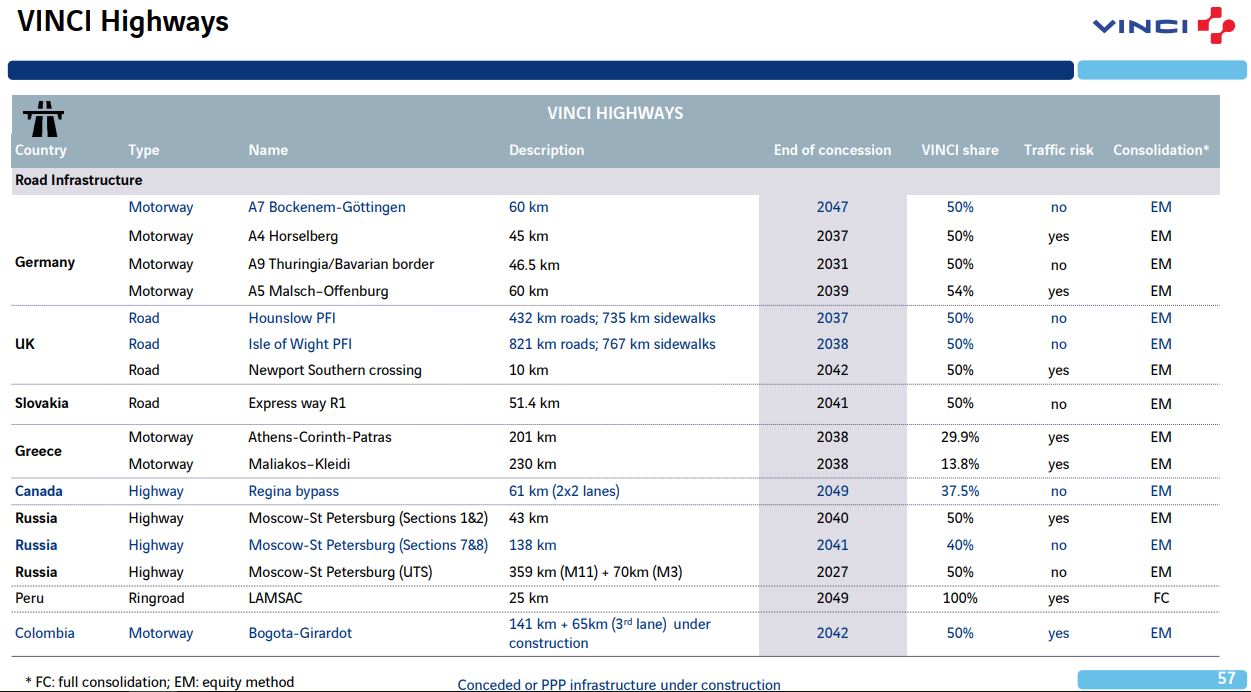Click the Type column header
Screen dimensions: 1251x692
coord(144,150)
